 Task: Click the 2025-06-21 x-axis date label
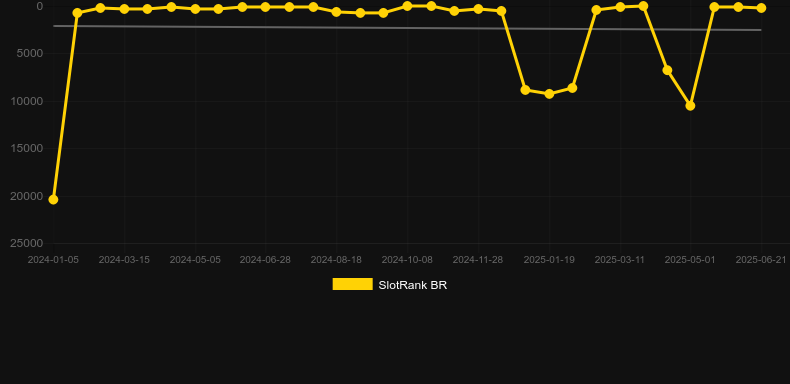[761, 260]
